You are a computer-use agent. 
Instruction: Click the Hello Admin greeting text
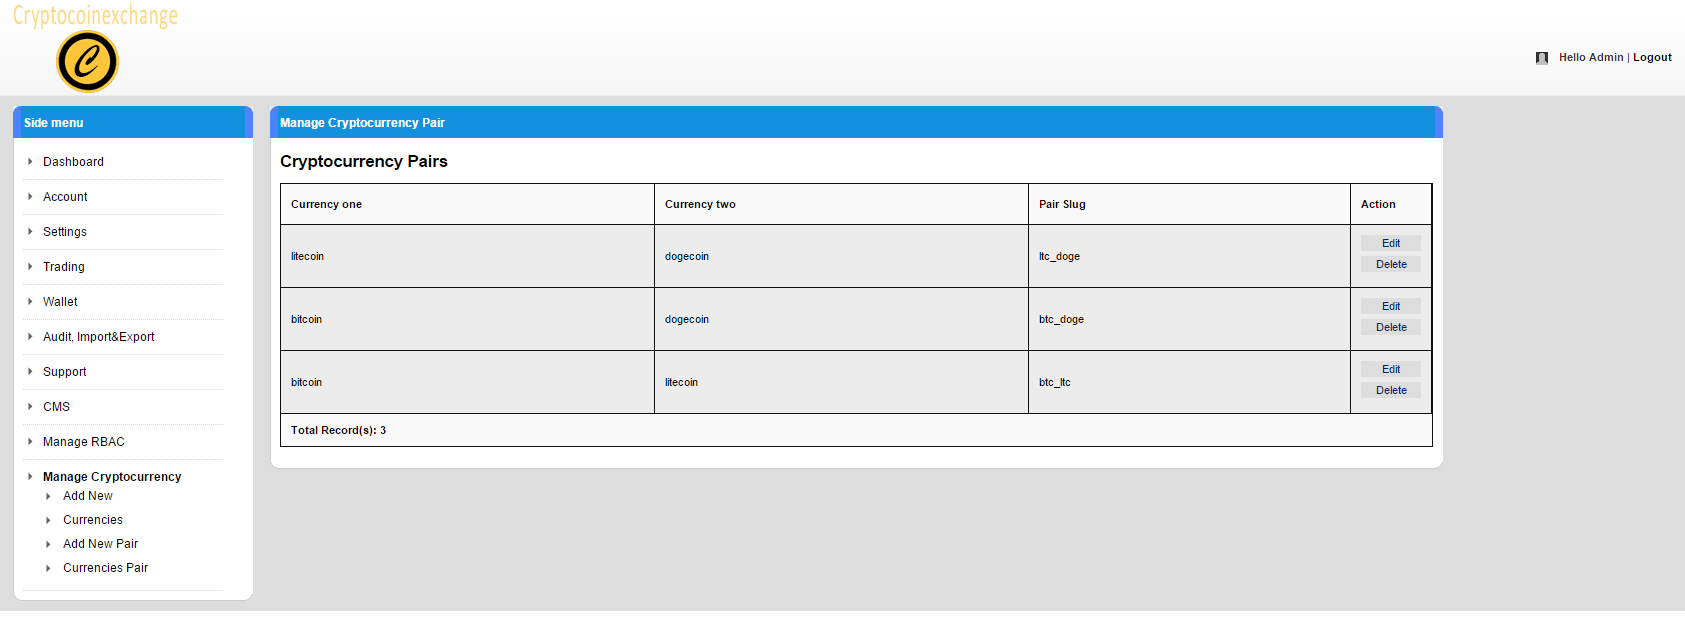click(1591, 58)
